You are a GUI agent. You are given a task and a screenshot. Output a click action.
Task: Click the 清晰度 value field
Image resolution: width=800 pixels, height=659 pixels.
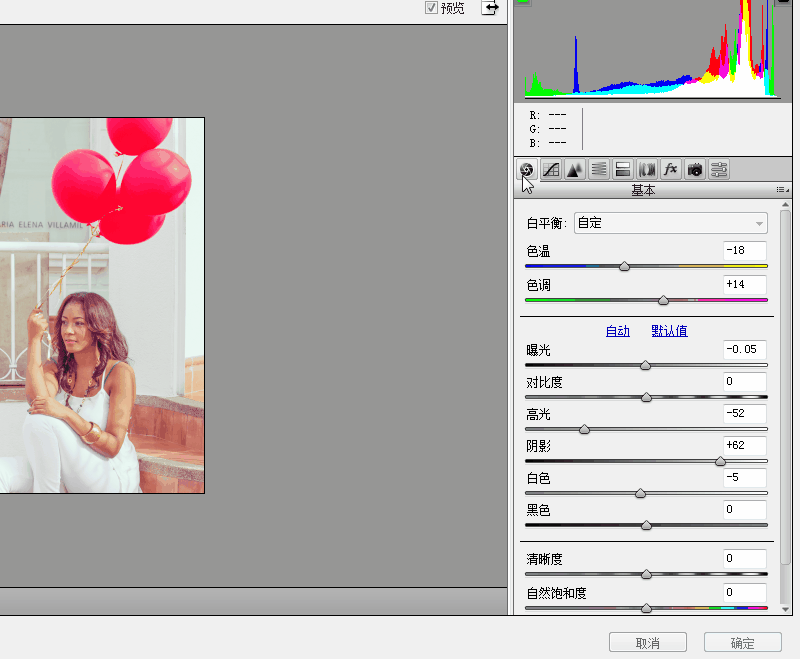click(745, 559)
